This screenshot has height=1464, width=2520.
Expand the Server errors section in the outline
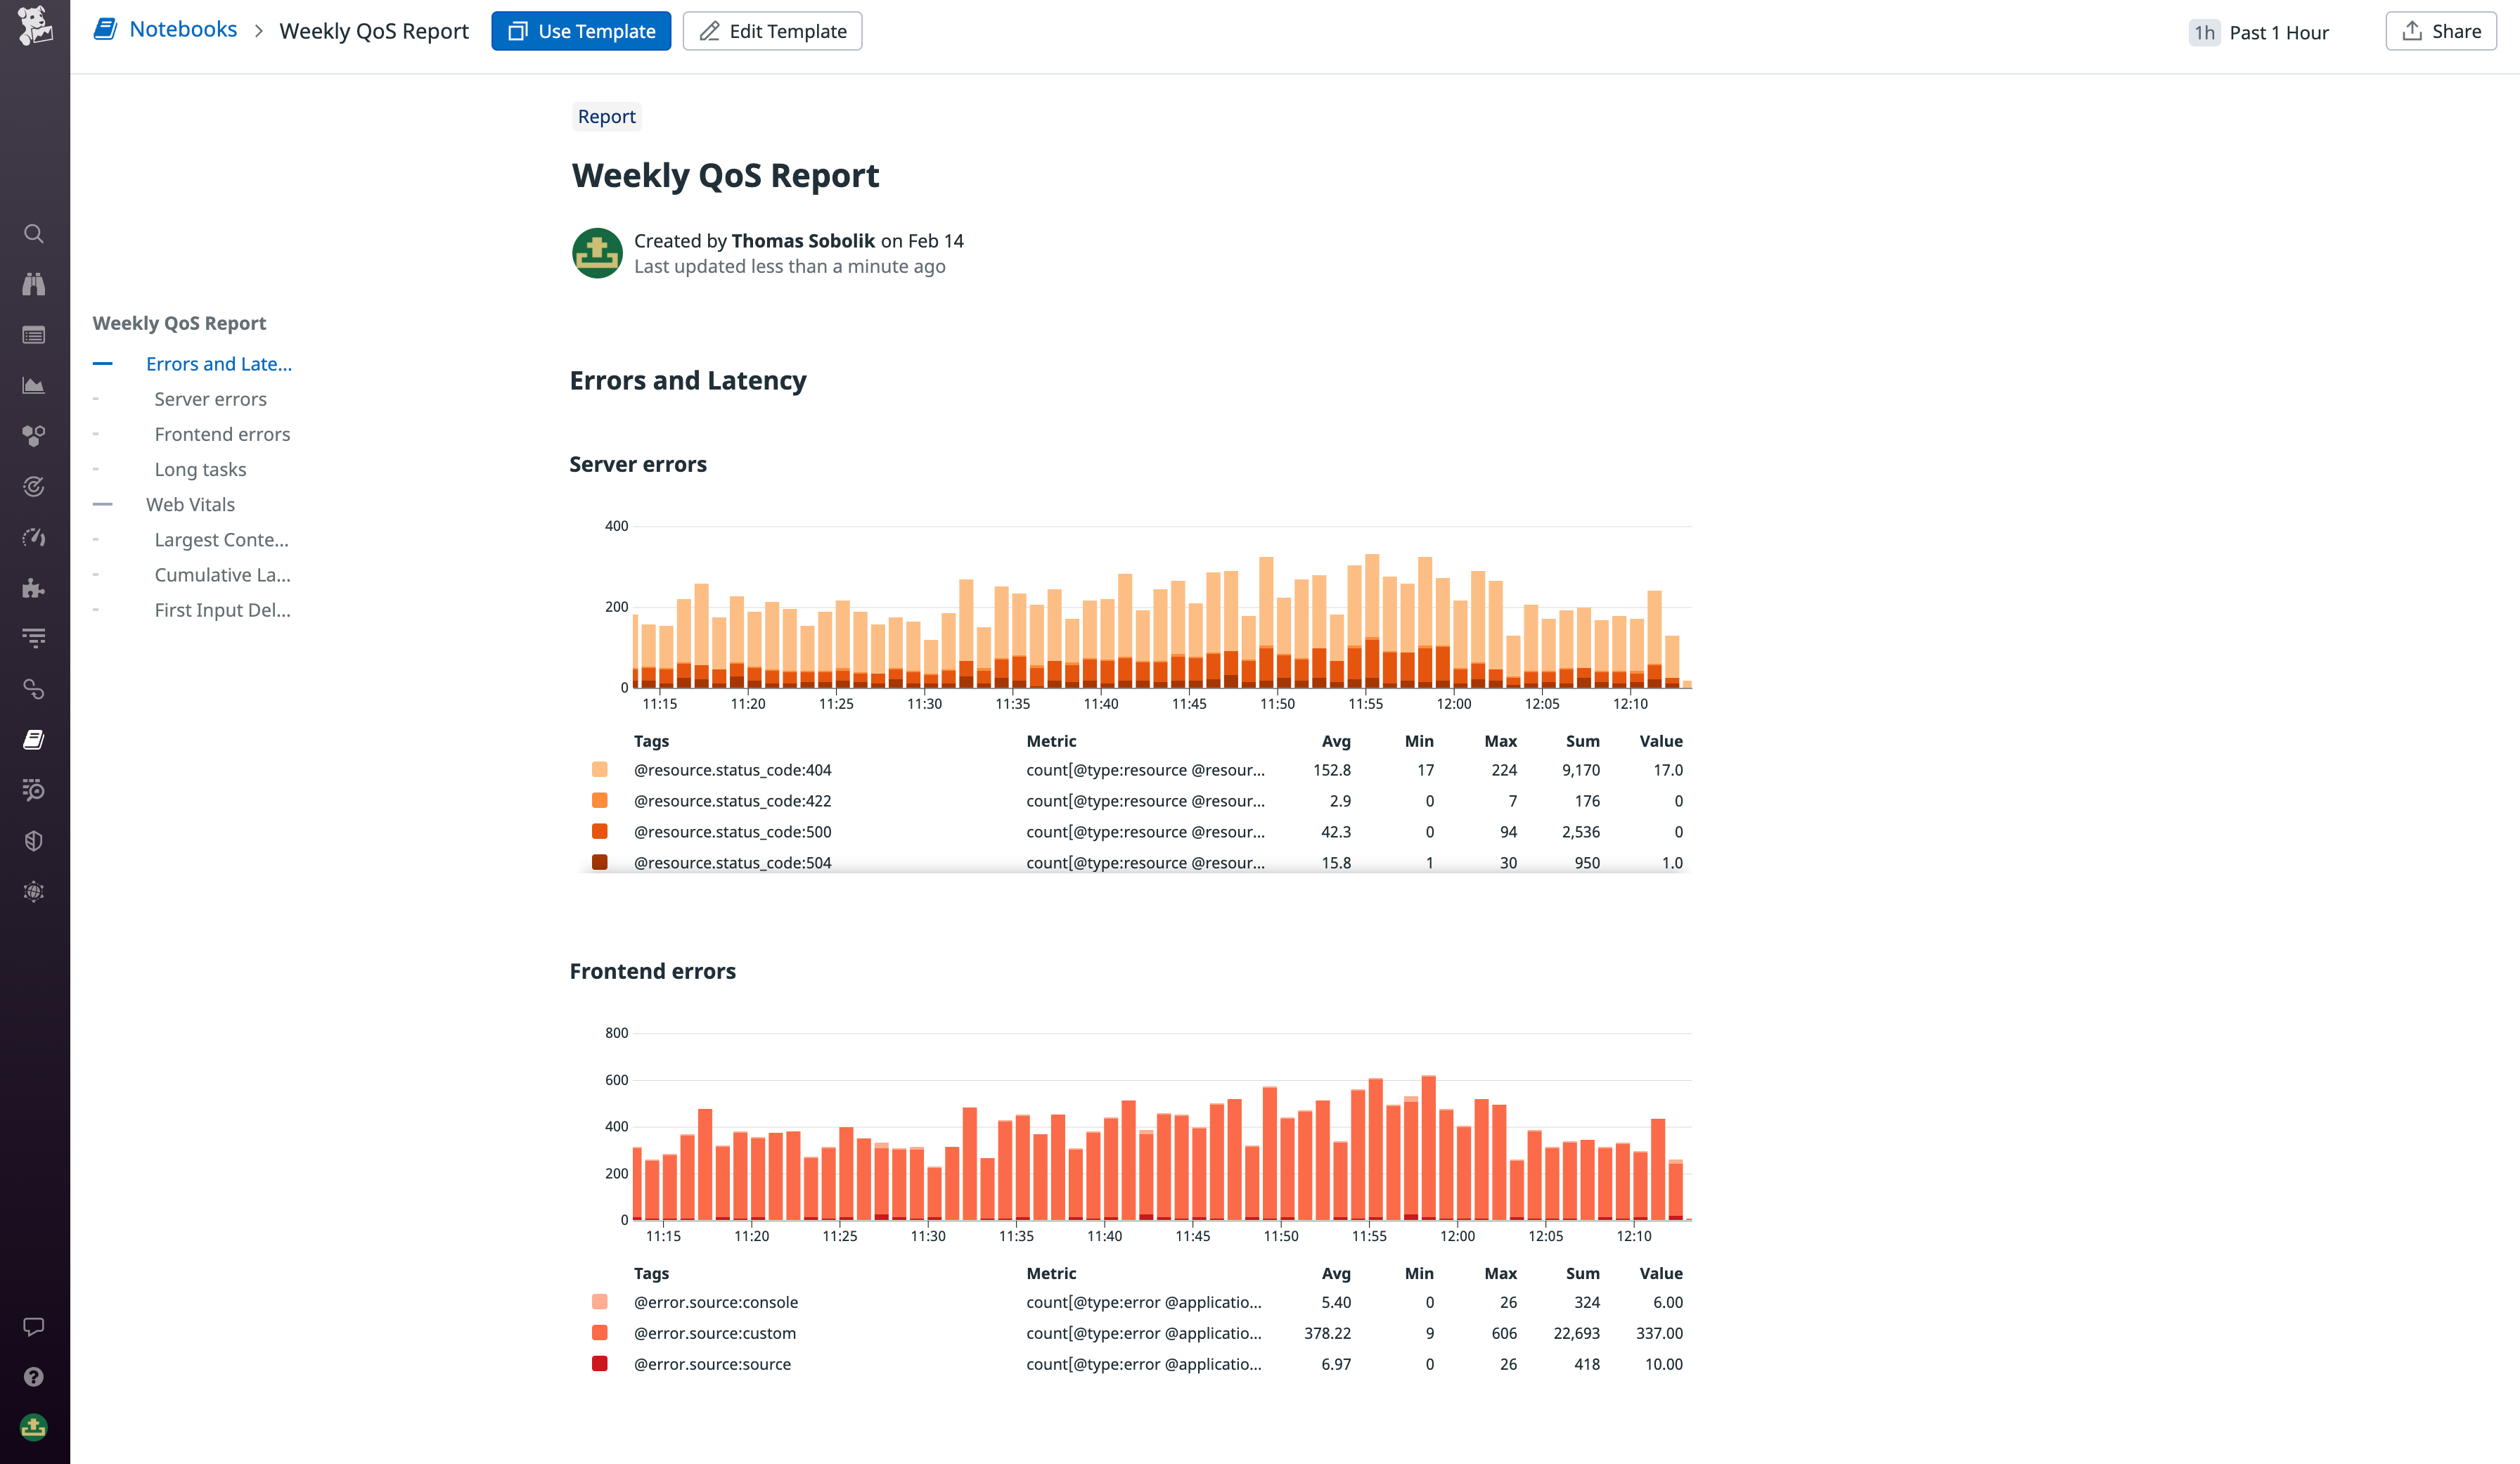pyautogui.click(x=96, y=398)
